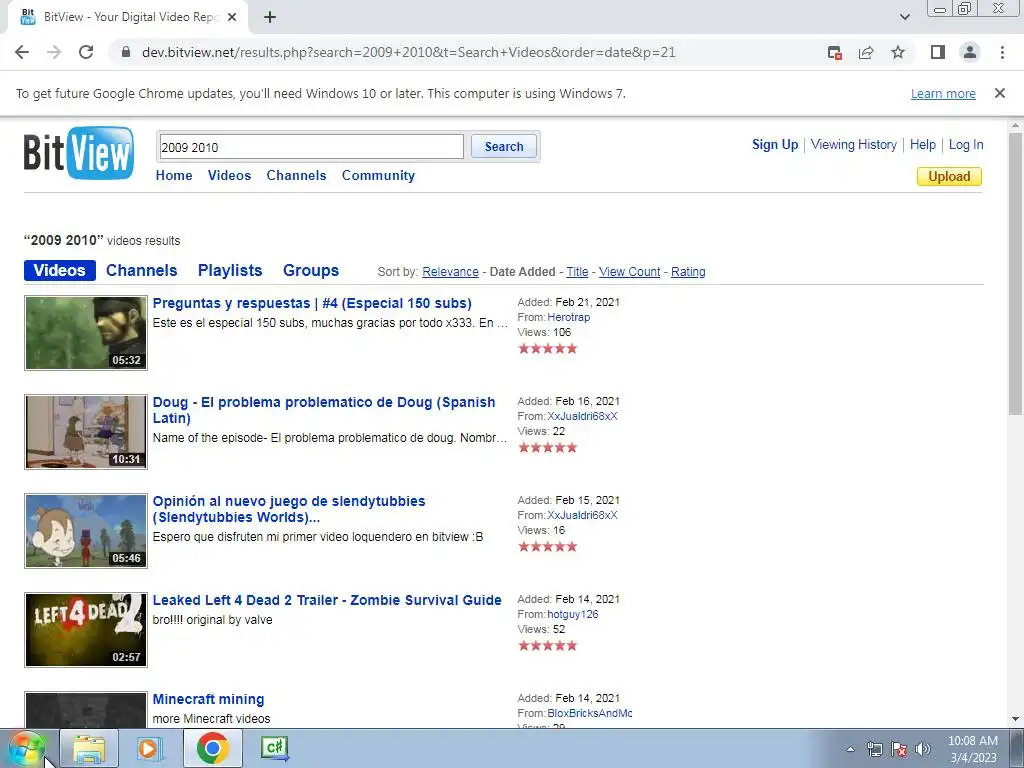1024x768 pixels.
Task: Switch to the Channels results tab
Action: 142,270
